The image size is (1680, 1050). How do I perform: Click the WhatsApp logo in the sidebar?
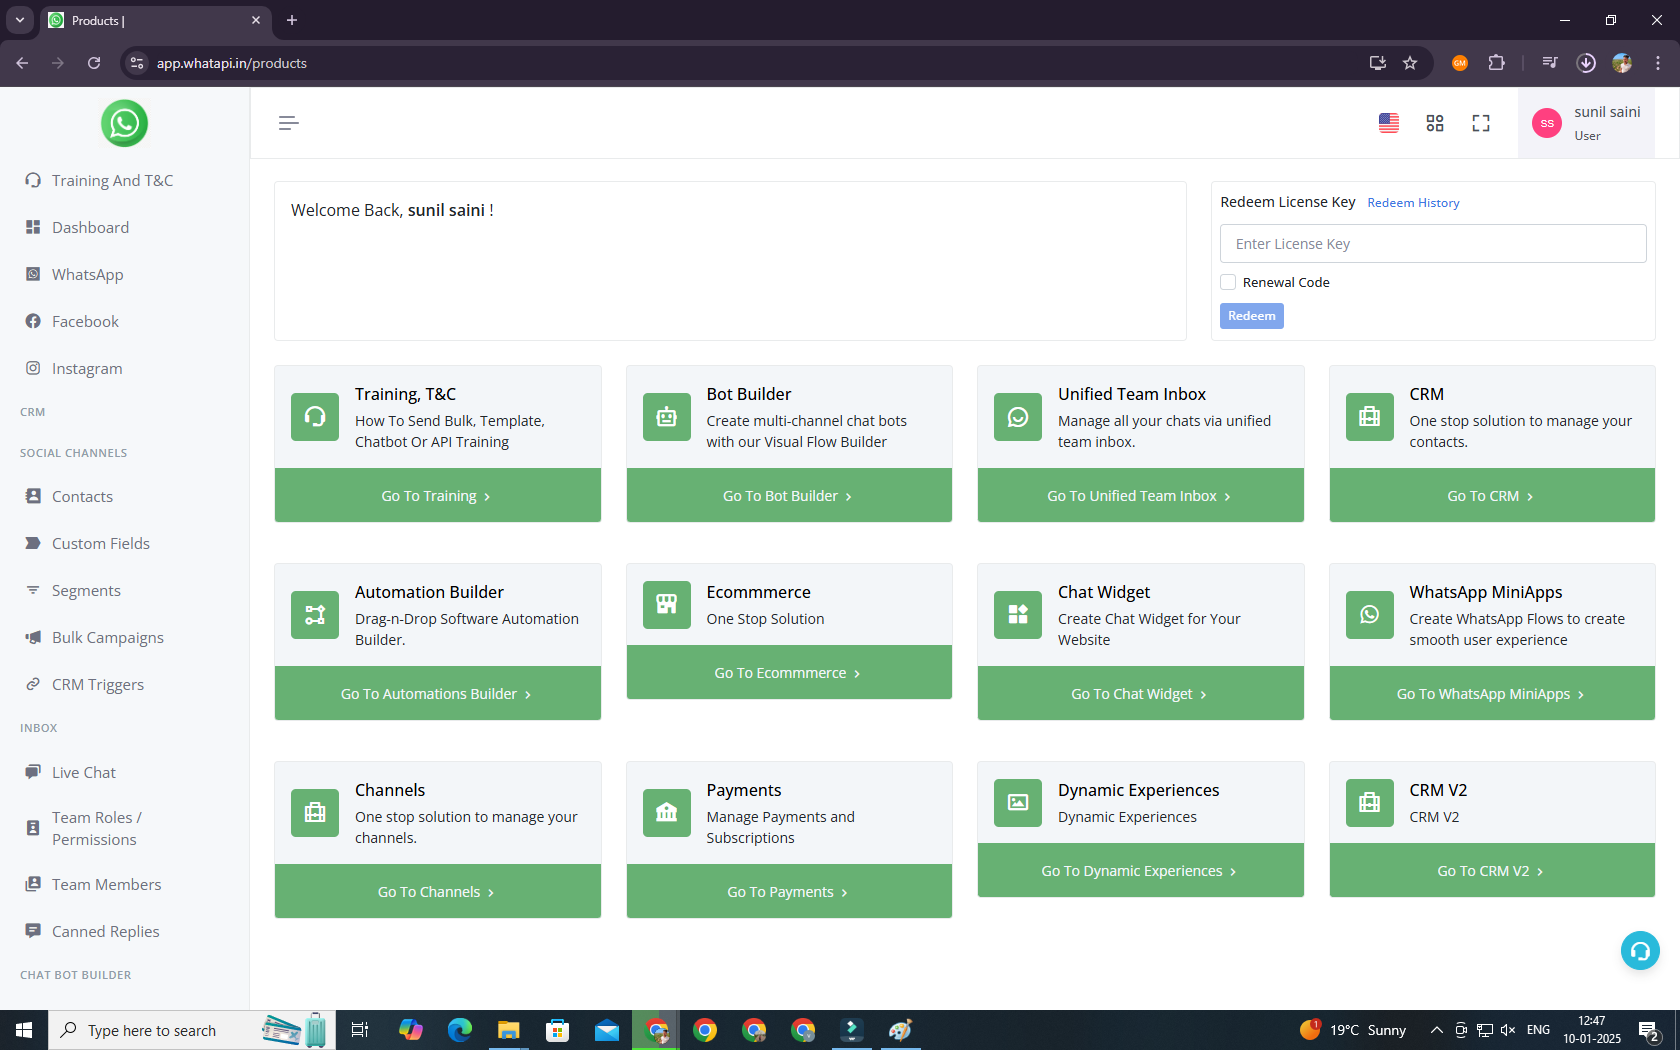124,123
